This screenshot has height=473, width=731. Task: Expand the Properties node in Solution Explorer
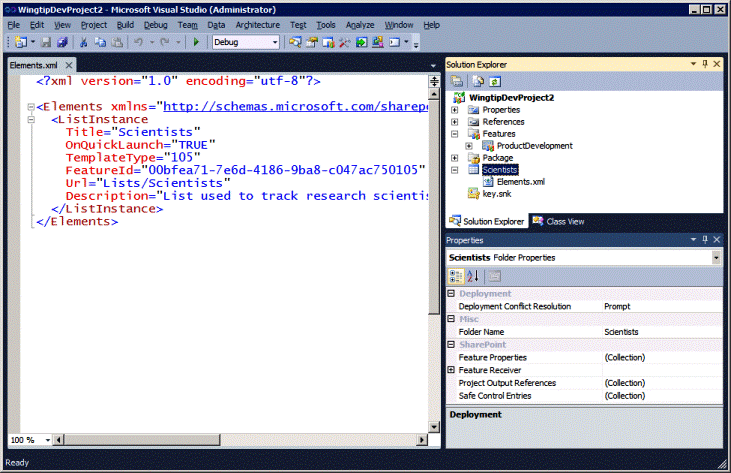[x=455, y=110]
